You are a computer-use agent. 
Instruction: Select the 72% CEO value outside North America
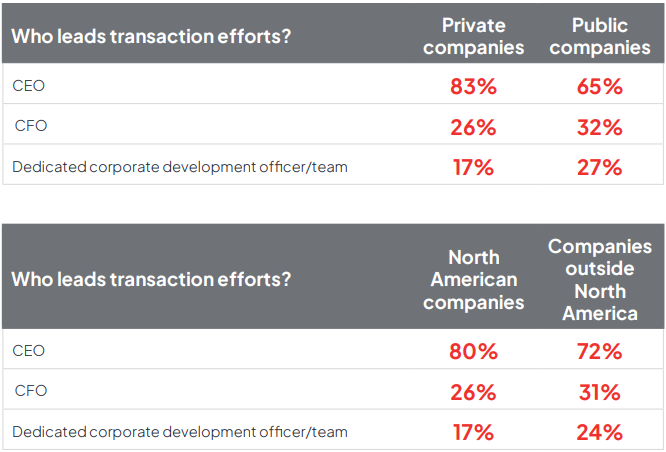tap(599, 351)
